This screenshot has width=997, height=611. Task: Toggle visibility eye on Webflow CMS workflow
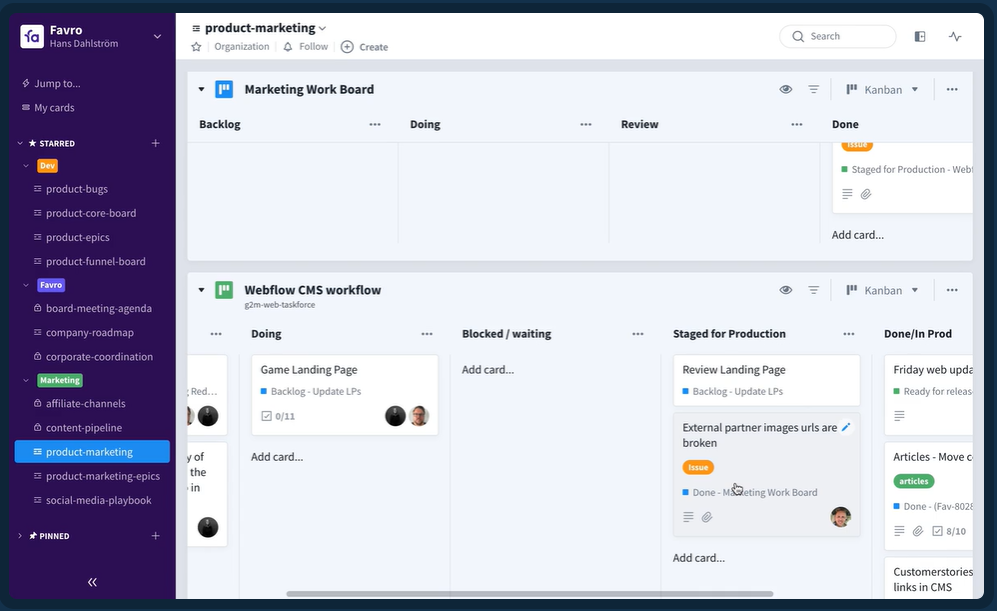(x=786, y=290)
